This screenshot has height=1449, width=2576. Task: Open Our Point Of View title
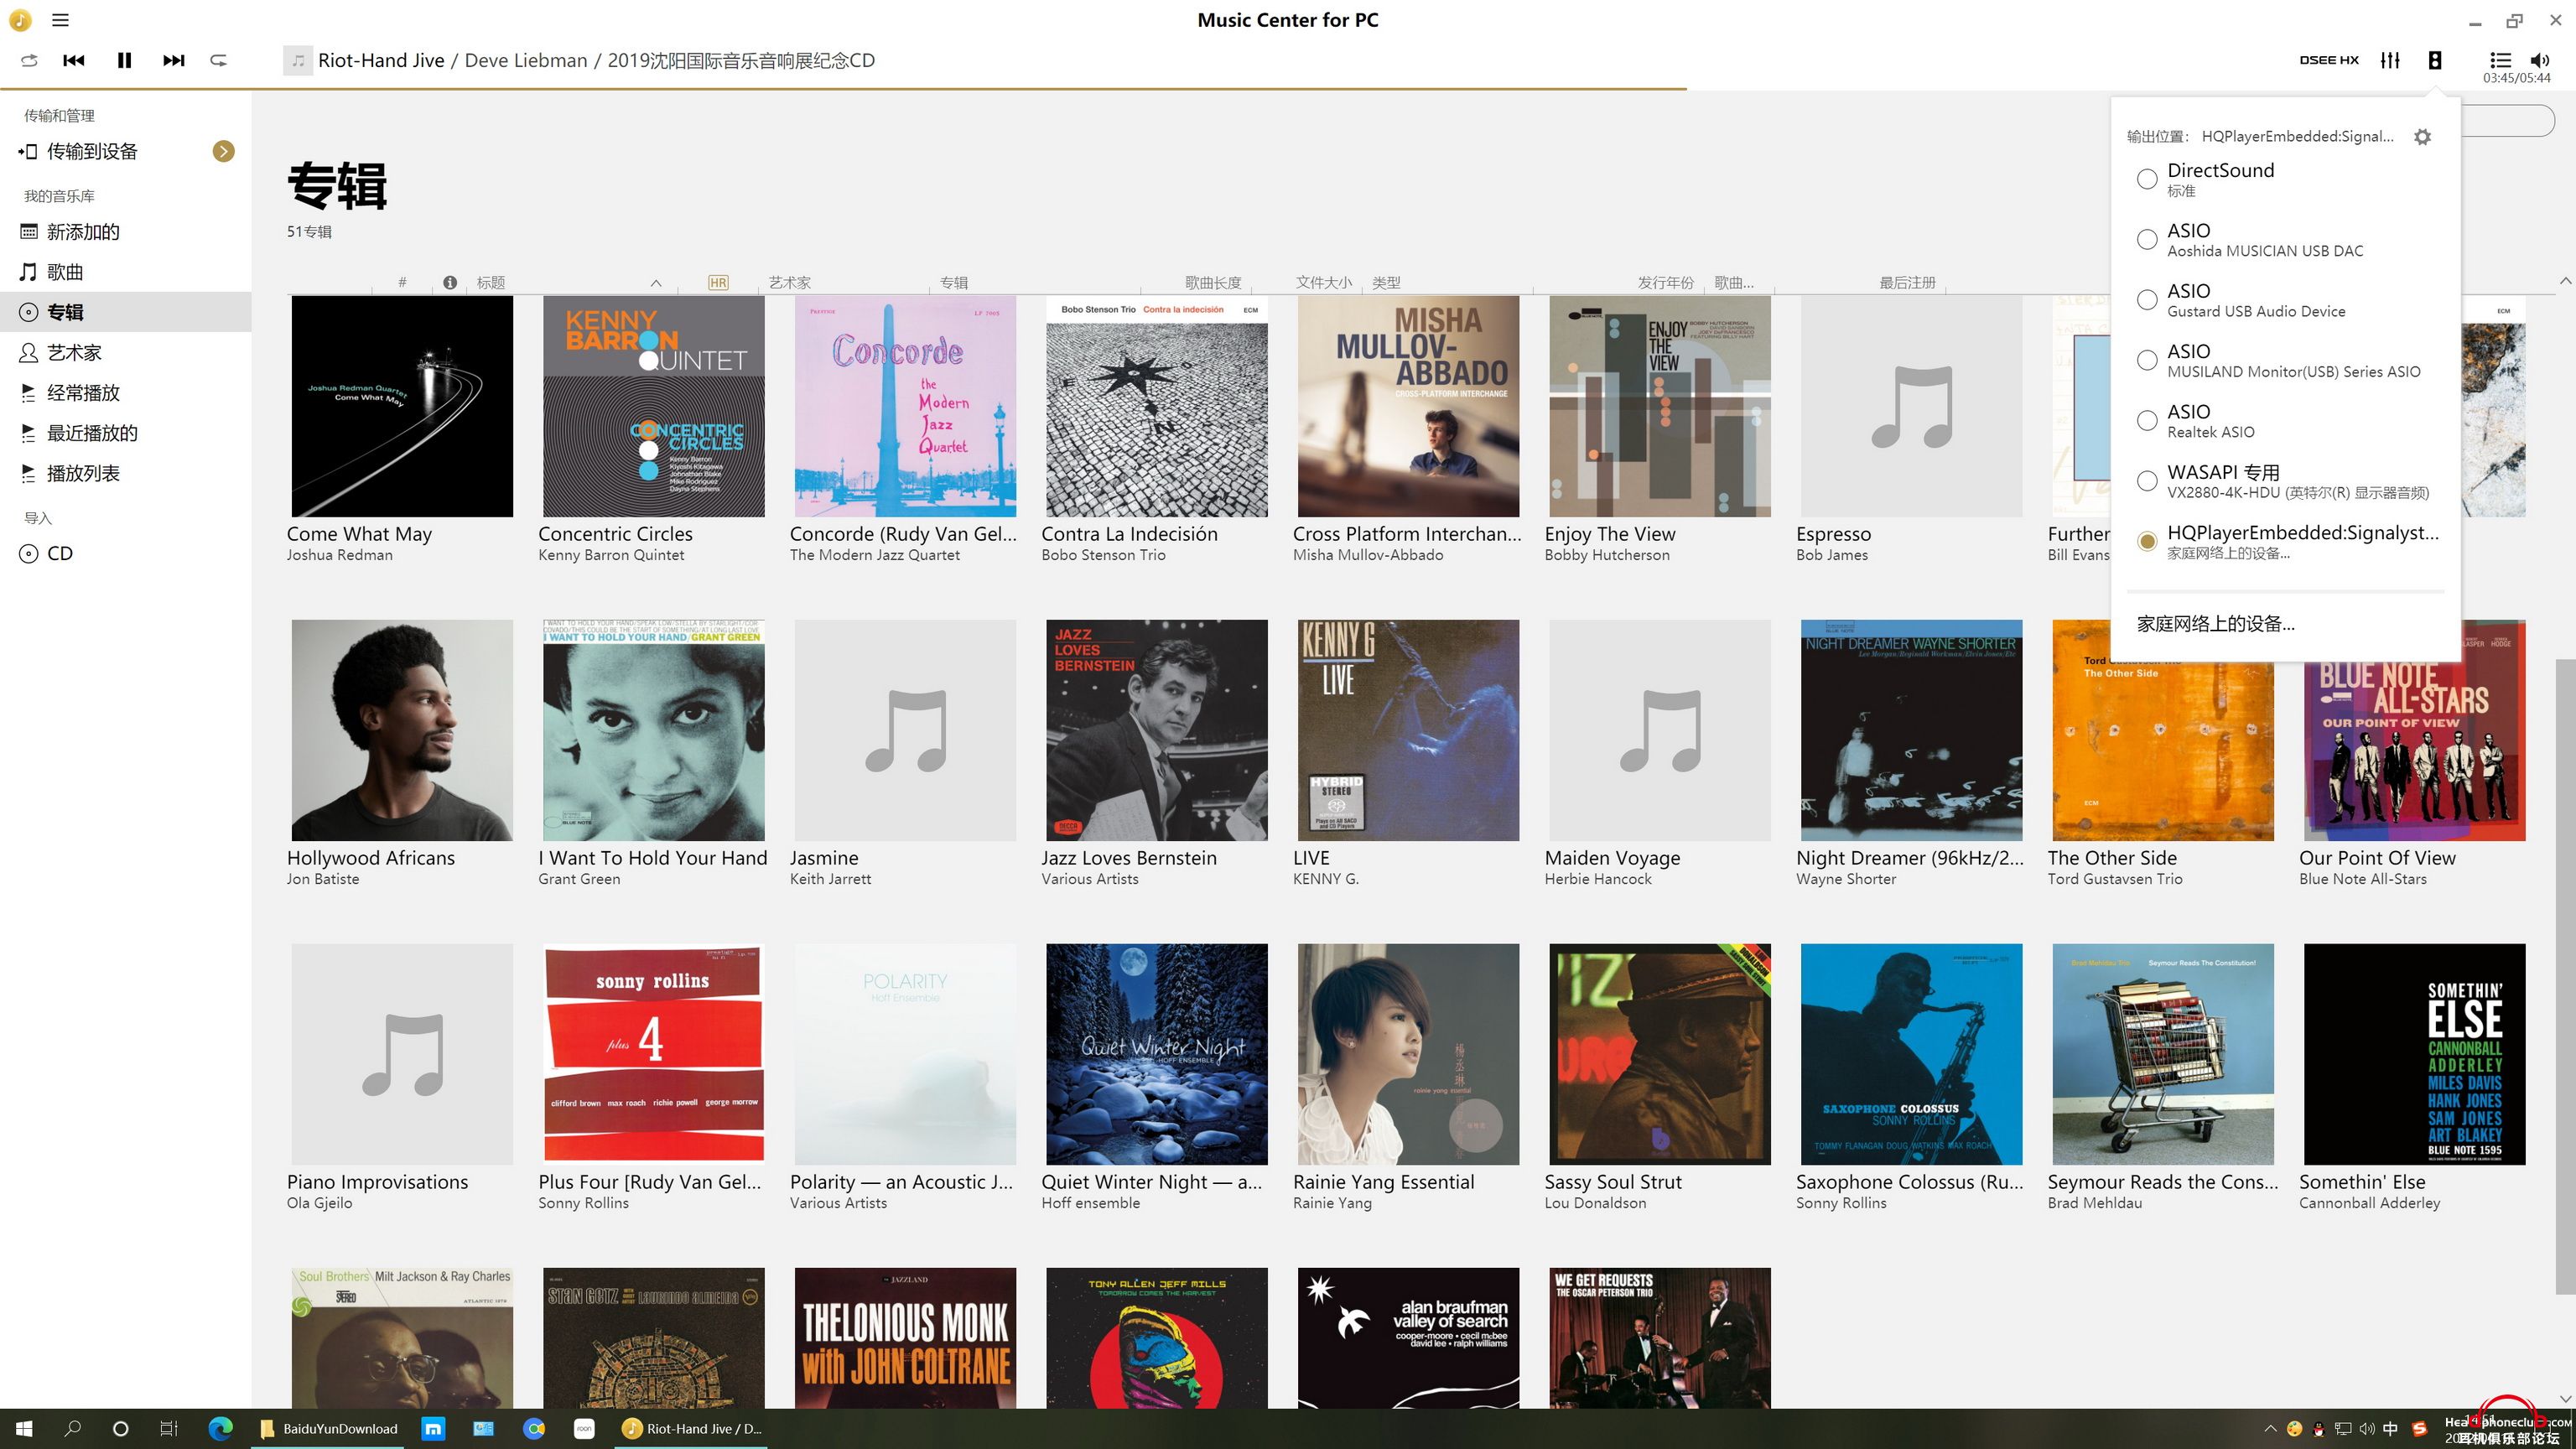point(2377,858)
